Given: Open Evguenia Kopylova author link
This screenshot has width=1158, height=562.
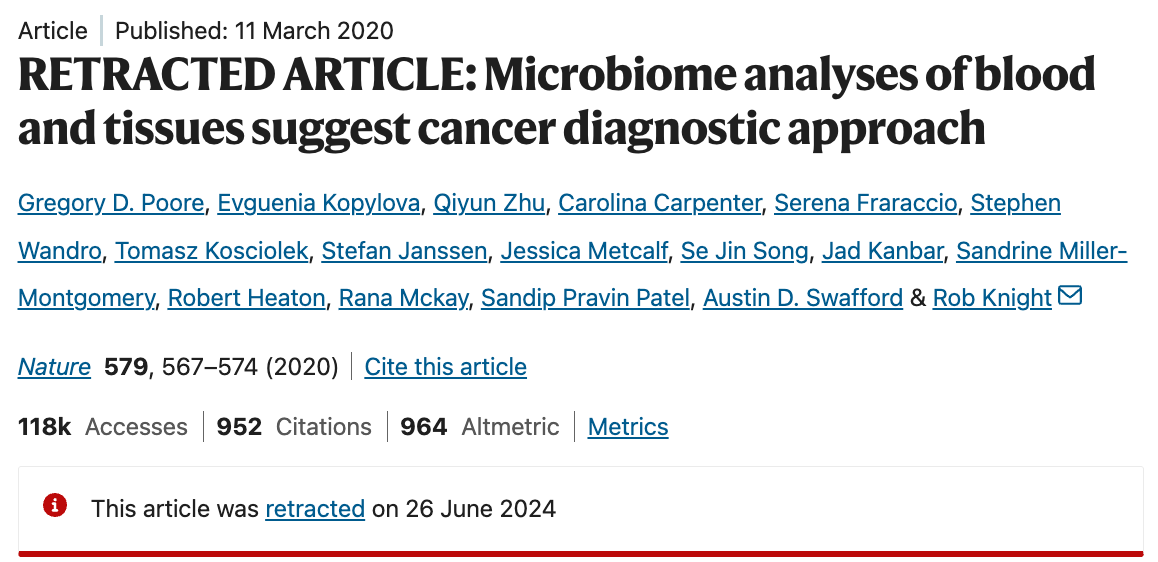Looking at the screenshot, I should click(320, 203).
